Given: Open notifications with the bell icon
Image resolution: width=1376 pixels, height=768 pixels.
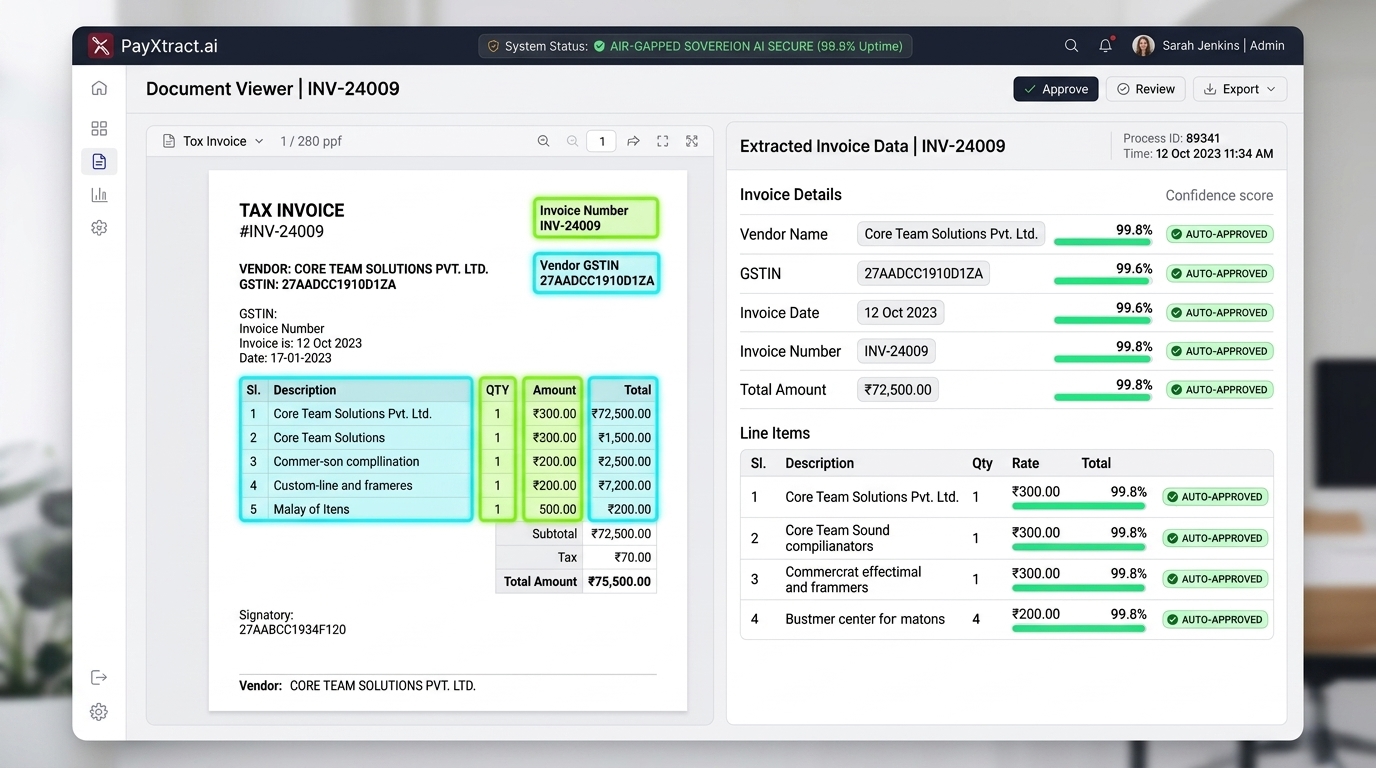Looking at the screenshot, I should [1106, 46].
